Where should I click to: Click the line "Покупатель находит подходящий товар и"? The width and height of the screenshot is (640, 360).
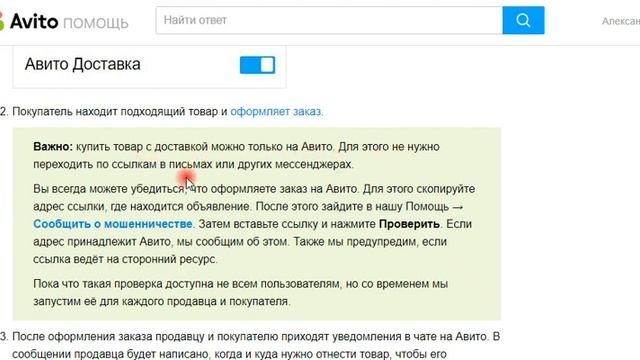tap(120, 111)
